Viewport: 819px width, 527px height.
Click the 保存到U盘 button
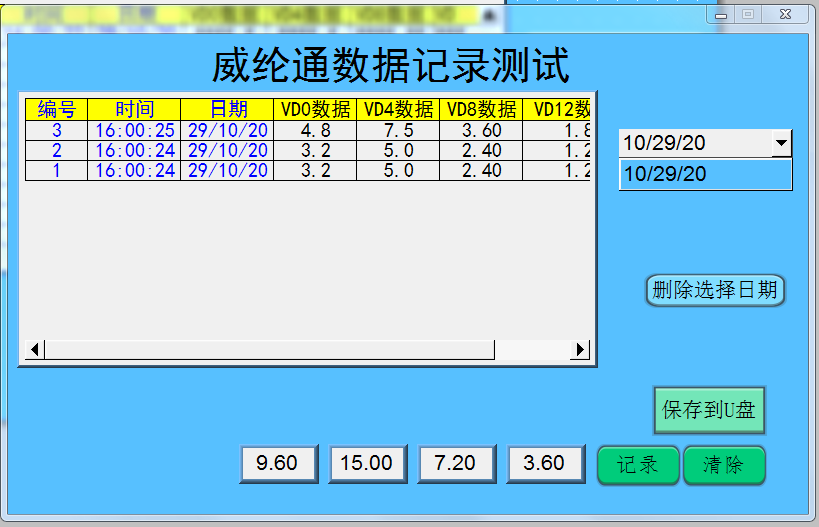(x=709, y=410)
